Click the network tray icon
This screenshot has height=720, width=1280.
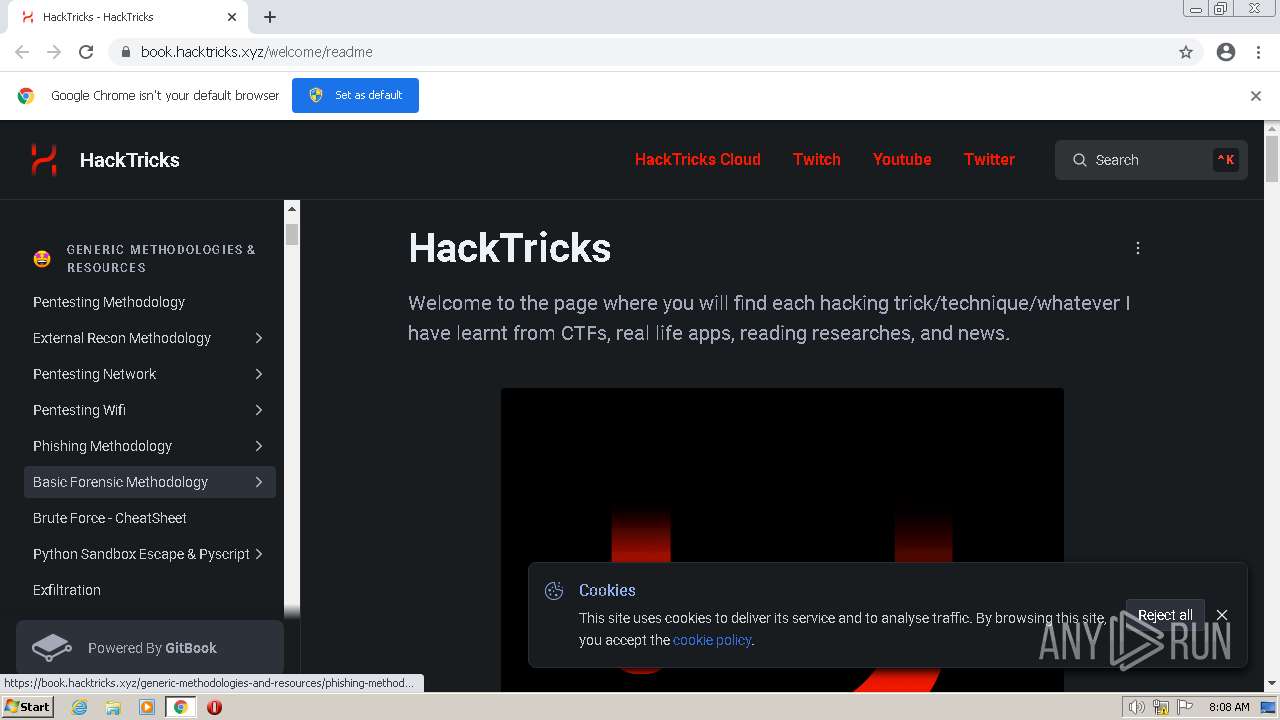1162,707
